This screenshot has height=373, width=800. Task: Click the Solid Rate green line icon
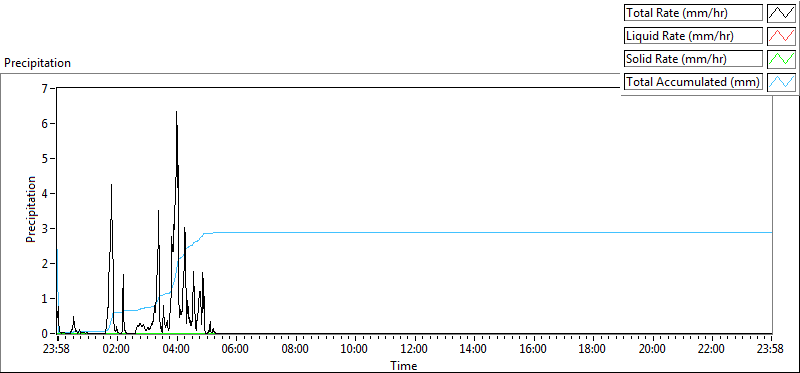(x=782, y=58)
